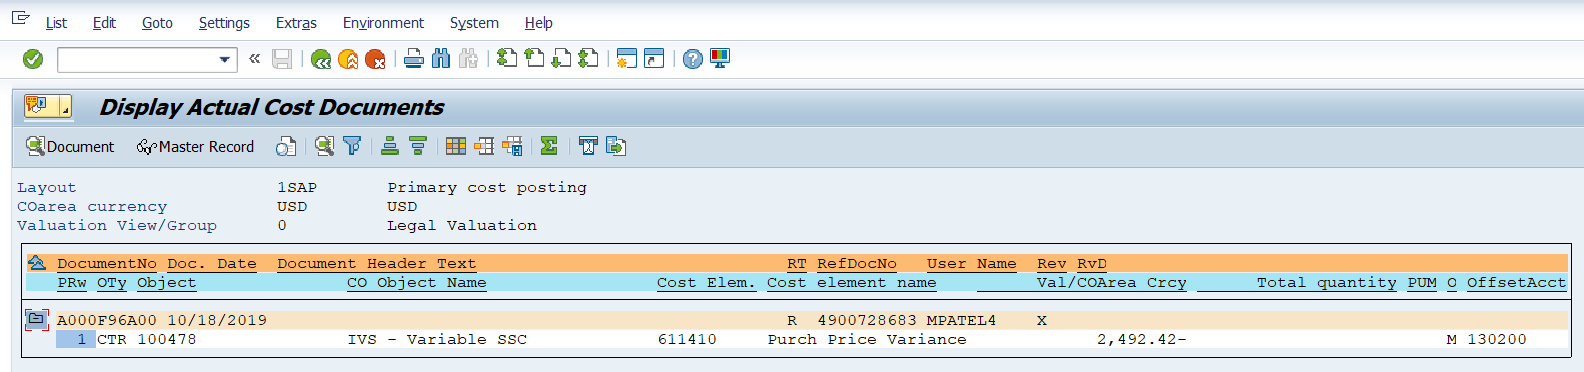Click the DocumentNo column header

click(x=107, y=264)
